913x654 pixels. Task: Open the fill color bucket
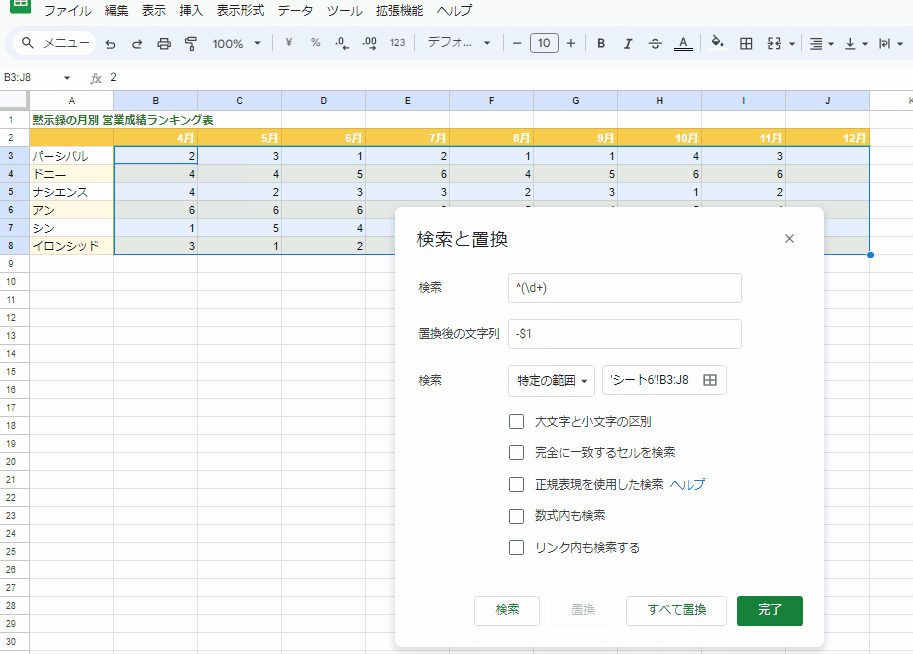[717, 42]
